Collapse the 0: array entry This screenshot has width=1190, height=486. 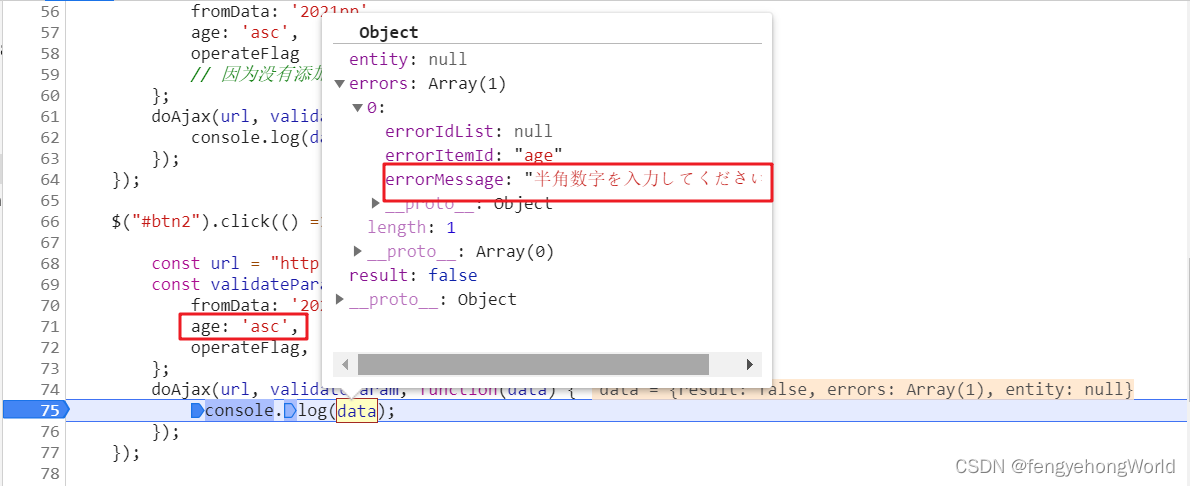[x=357, y=109]
